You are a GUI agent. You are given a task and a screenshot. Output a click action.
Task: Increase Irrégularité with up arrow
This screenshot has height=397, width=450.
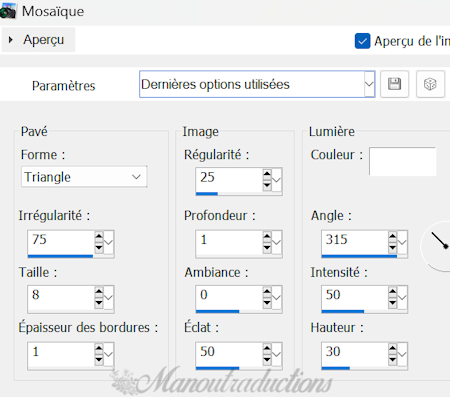[99, 236]
